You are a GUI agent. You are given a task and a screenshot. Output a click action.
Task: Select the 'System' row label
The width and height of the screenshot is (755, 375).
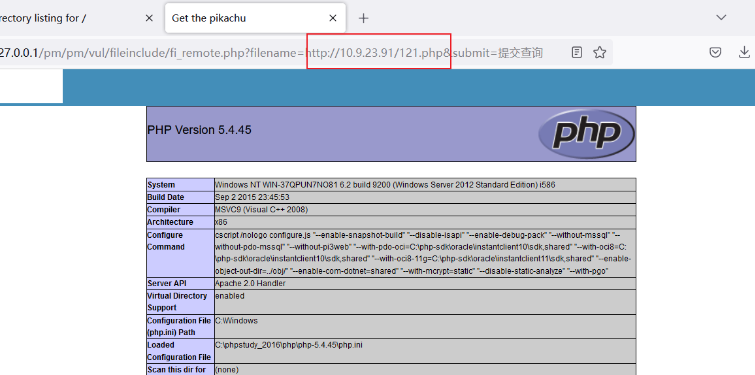161,185
